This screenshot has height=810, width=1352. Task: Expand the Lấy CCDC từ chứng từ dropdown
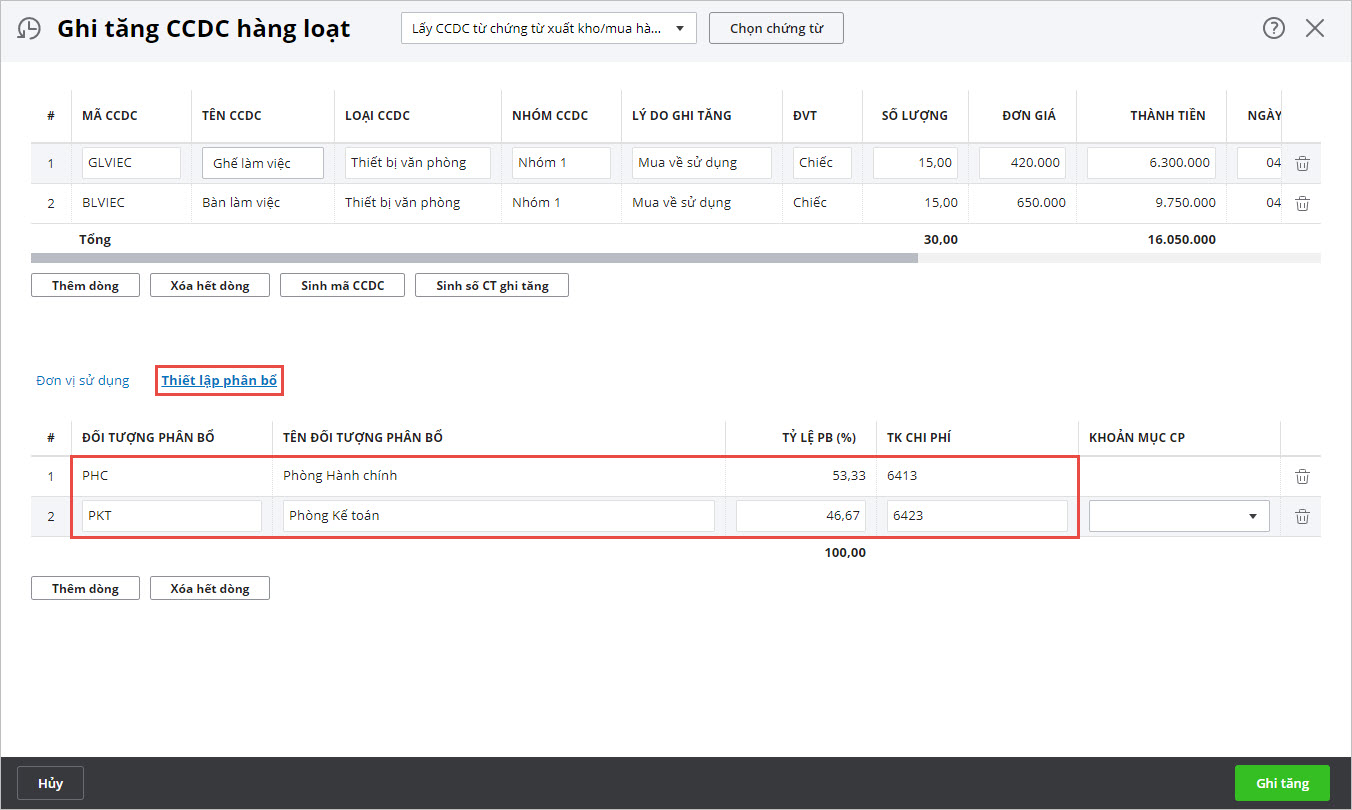(548, 28)
